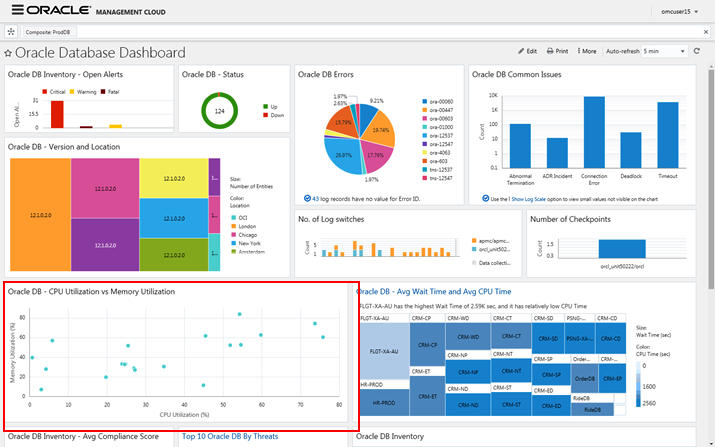
Task: Click the Critical alerts red bar
Action: (x=57, y=114)
